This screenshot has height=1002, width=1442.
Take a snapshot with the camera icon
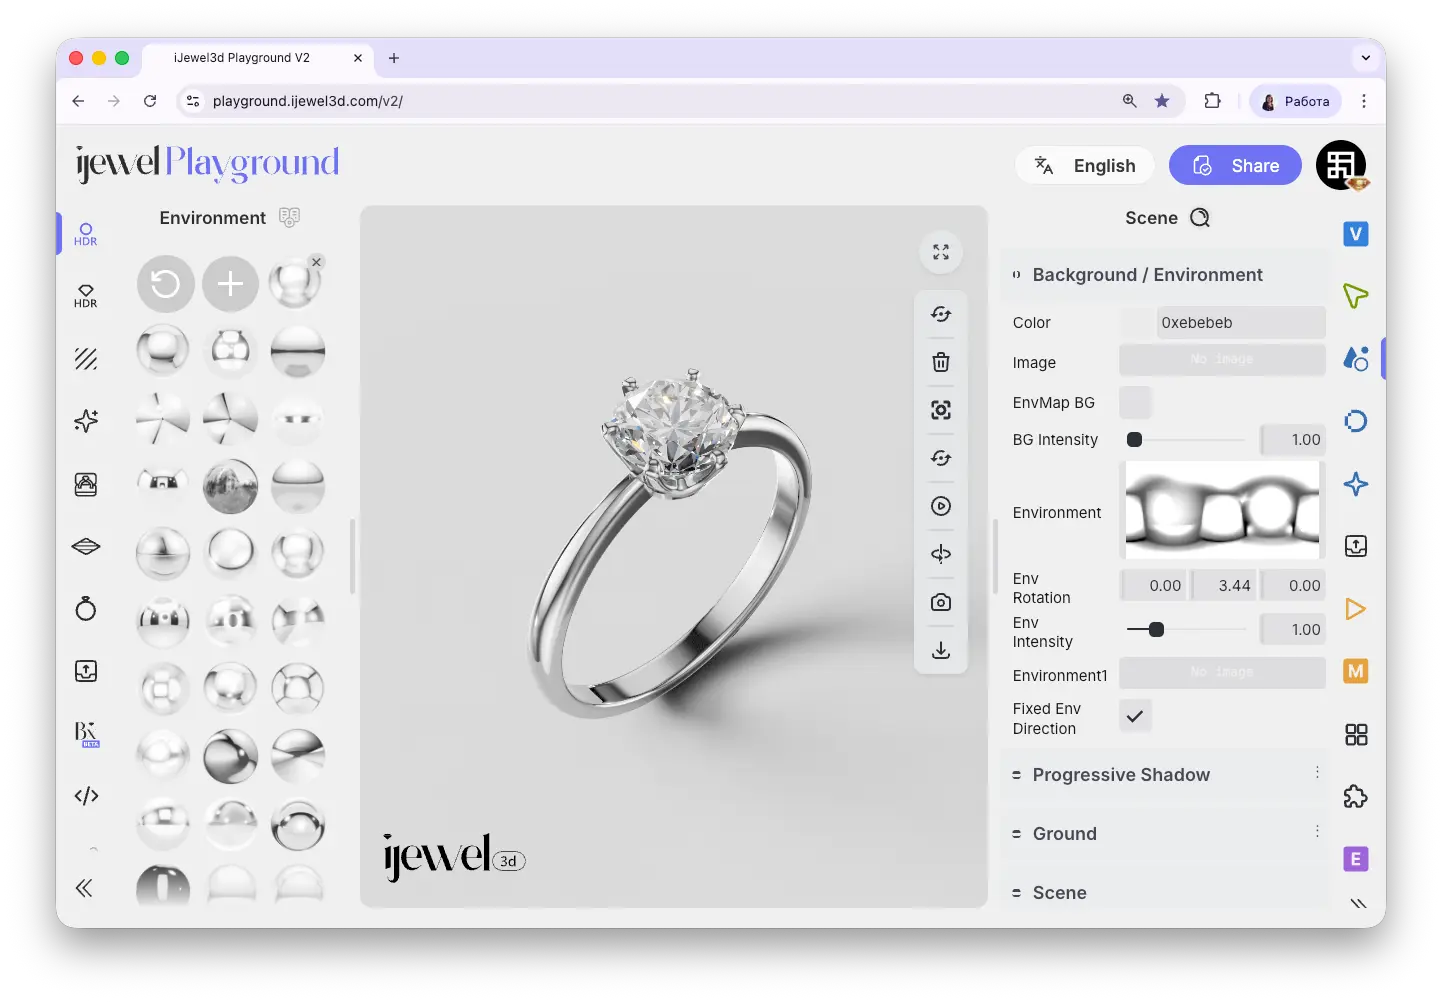(941, 602)
